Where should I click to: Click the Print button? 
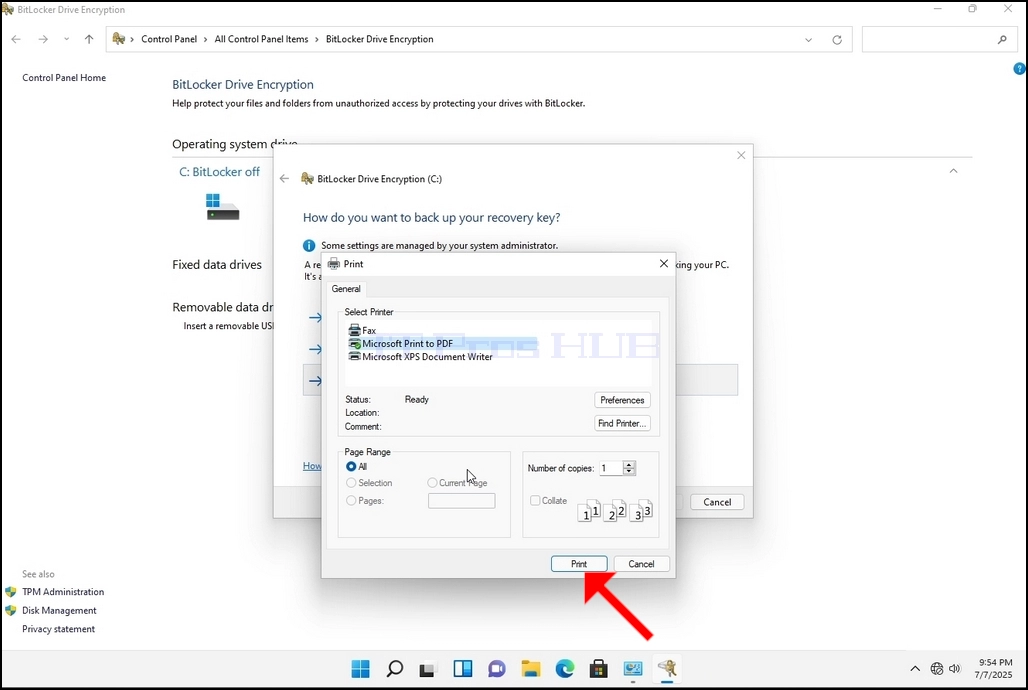579,564
